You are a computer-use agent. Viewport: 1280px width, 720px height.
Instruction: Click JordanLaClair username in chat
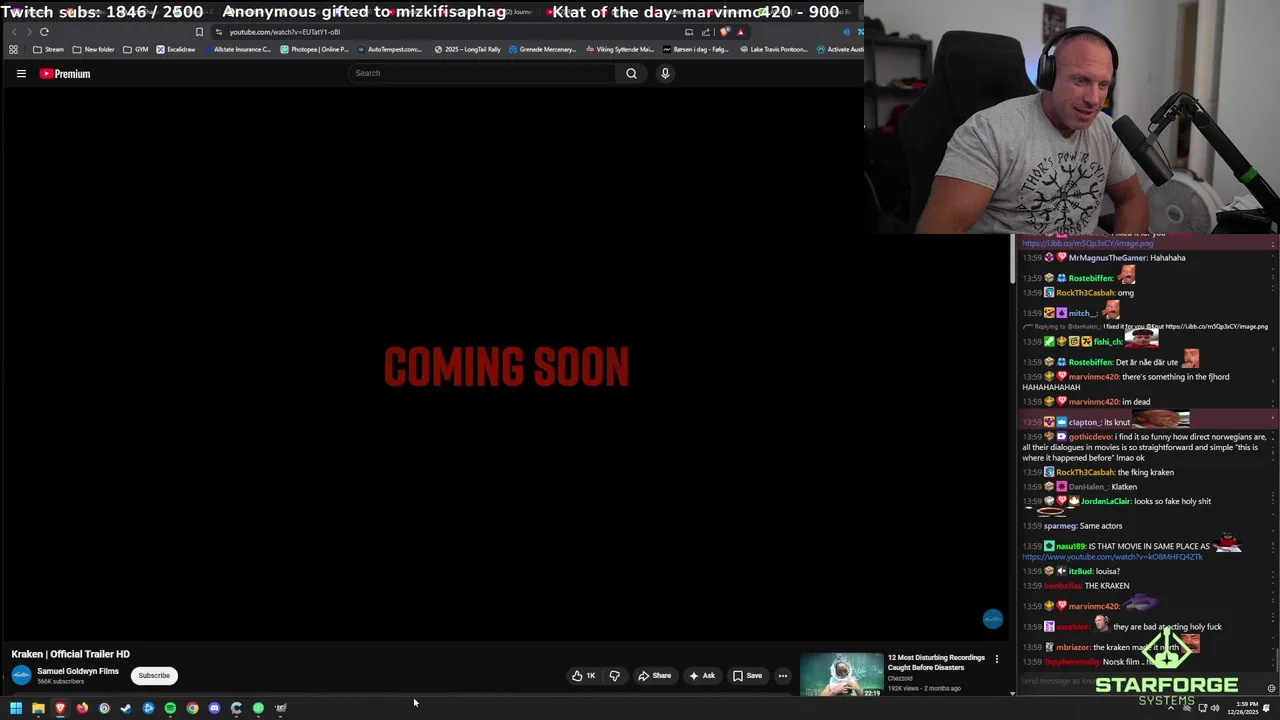1106,502
